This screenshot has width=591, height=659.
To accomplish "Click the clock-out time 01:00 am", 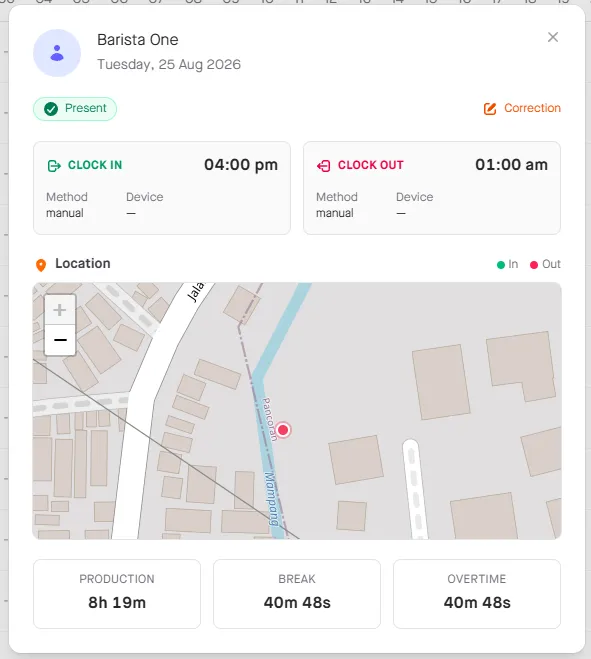I will click(511, 165).
